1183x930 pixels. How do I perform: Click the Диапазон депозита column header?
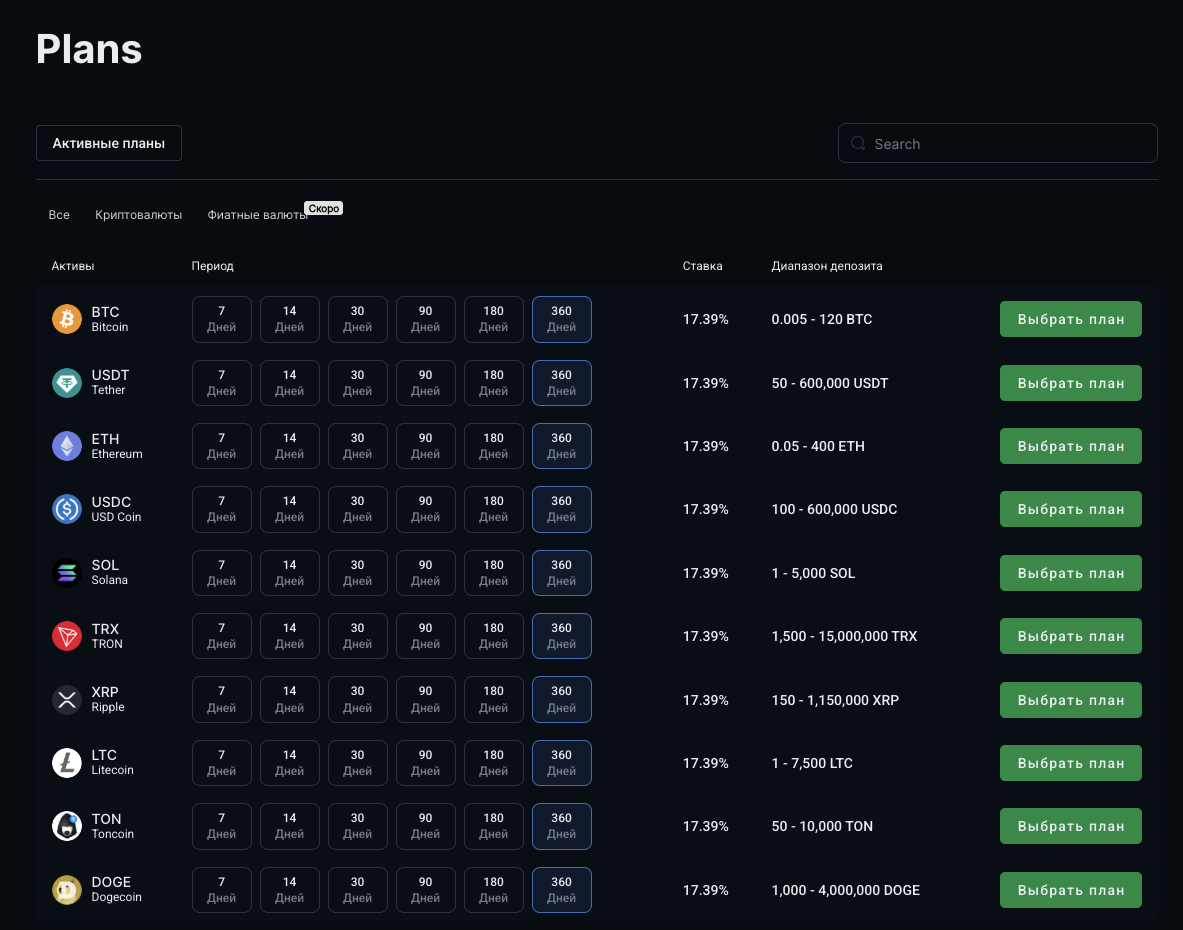[x=827, y=265]
